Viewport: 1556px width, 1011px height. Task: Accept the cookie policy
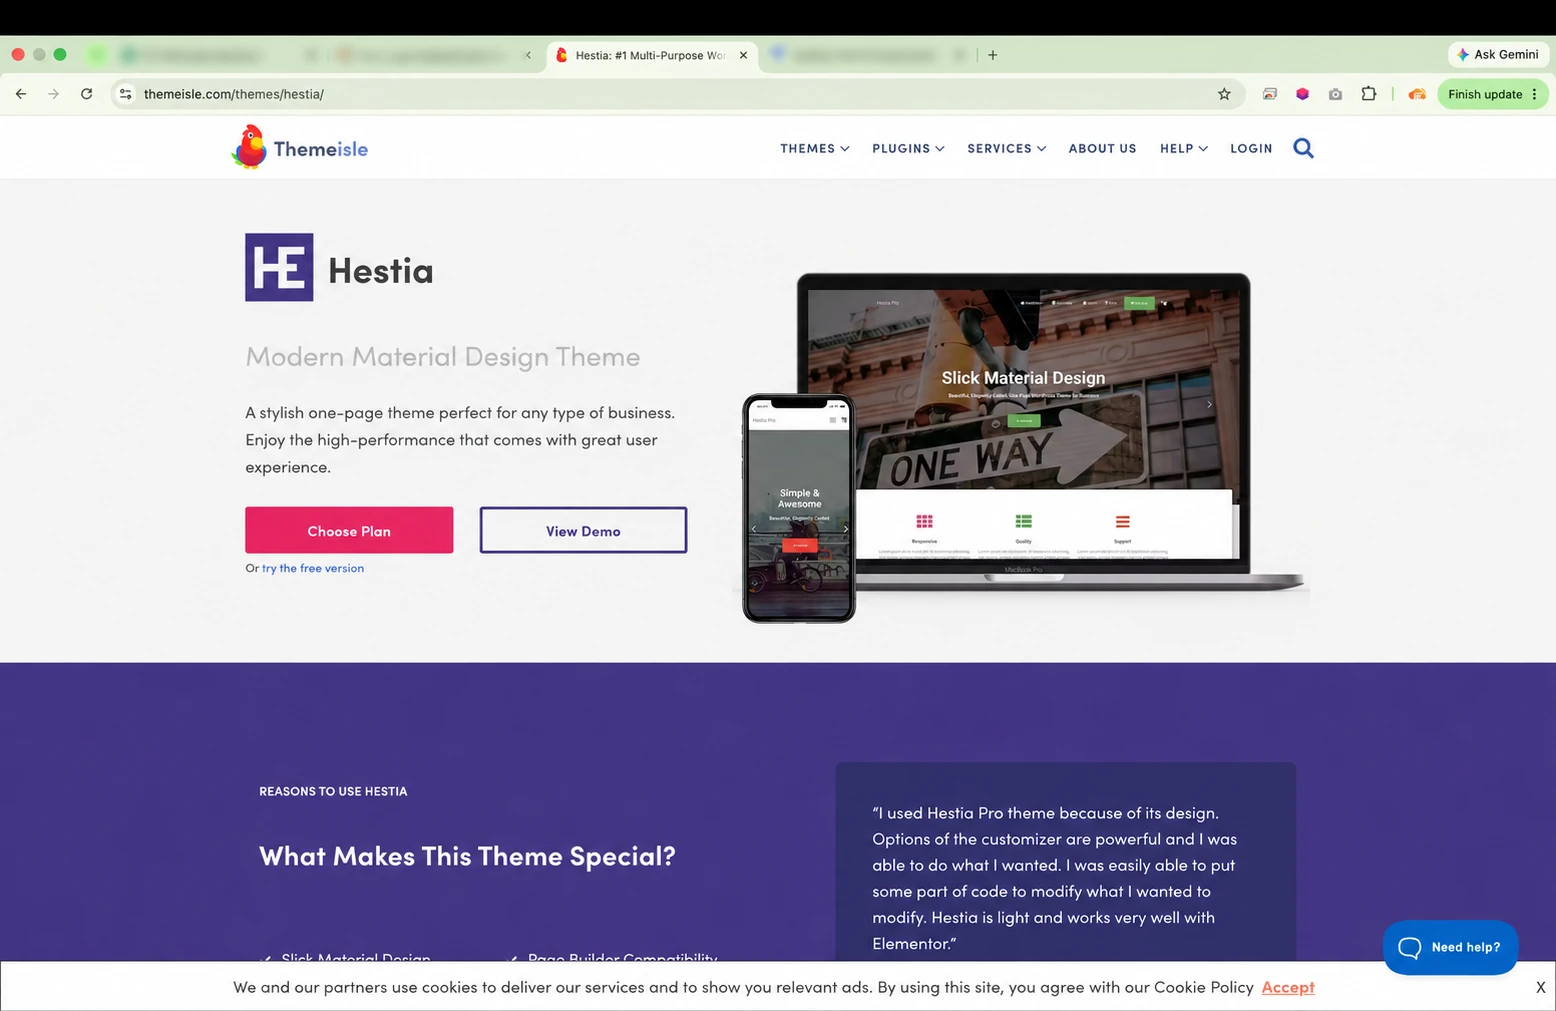click(1288, 987)
